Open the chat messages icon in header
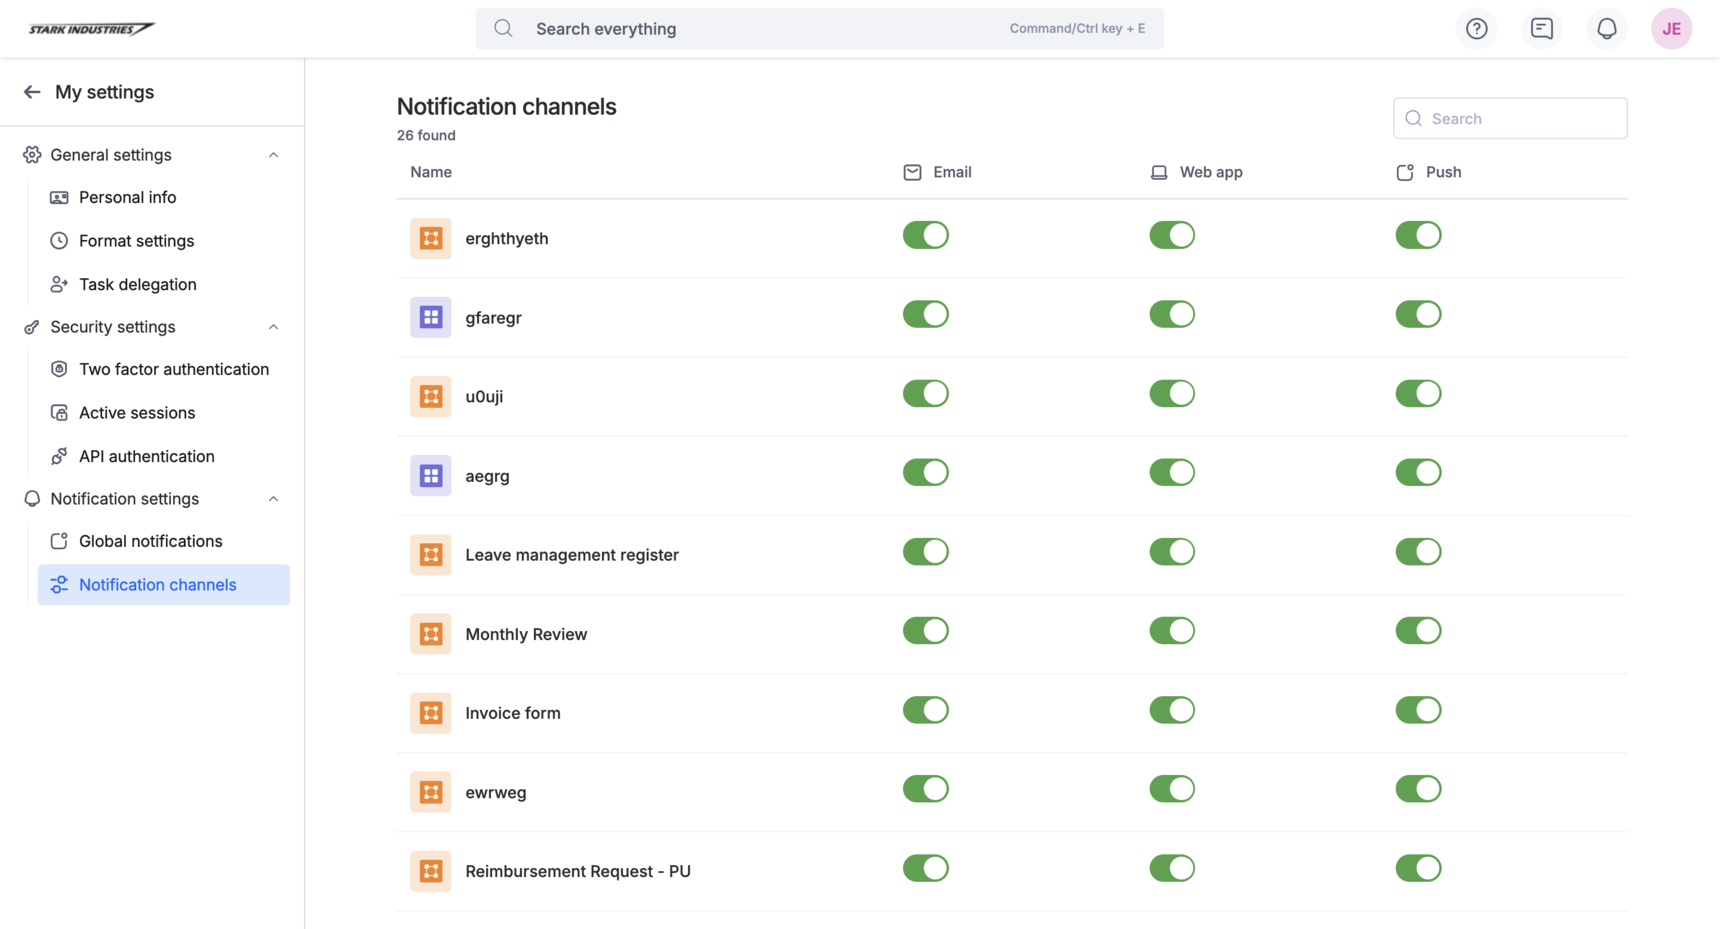The width and height of the screenshot is (1720, 929). tap(1541, 29)
